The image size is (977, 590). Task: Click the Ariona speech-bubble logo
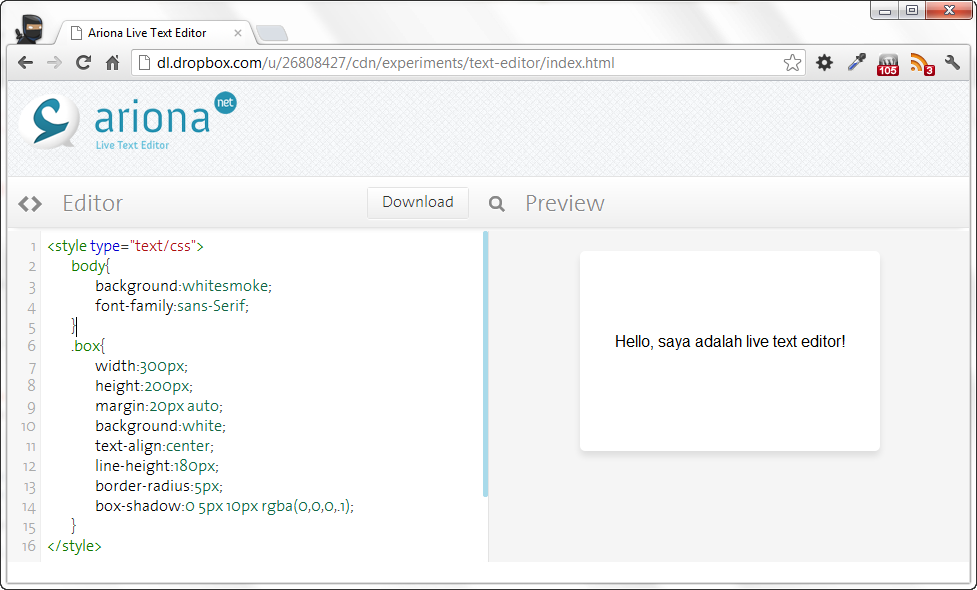(x=49, y=121)
